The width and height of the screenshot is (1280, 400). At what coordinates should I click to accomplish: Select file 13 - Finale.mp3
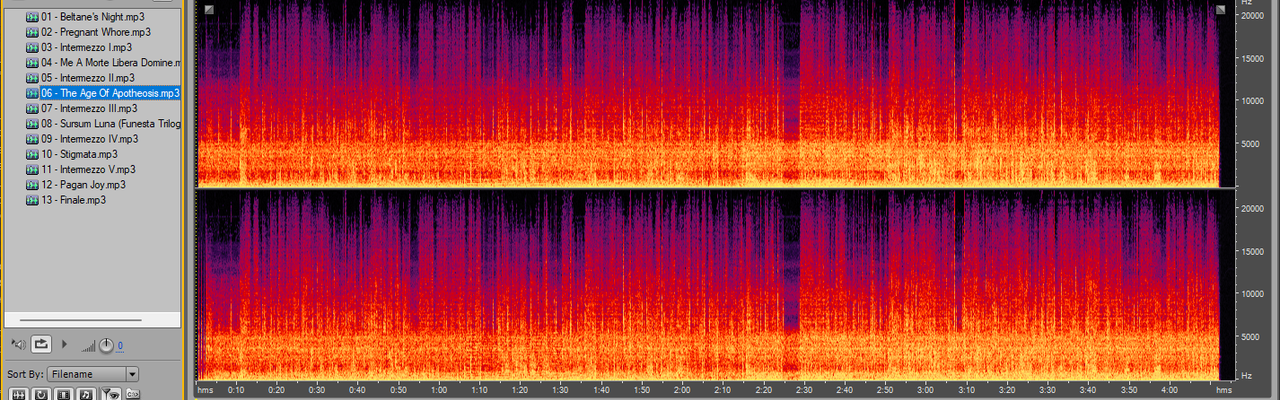[x=73, y=200]
